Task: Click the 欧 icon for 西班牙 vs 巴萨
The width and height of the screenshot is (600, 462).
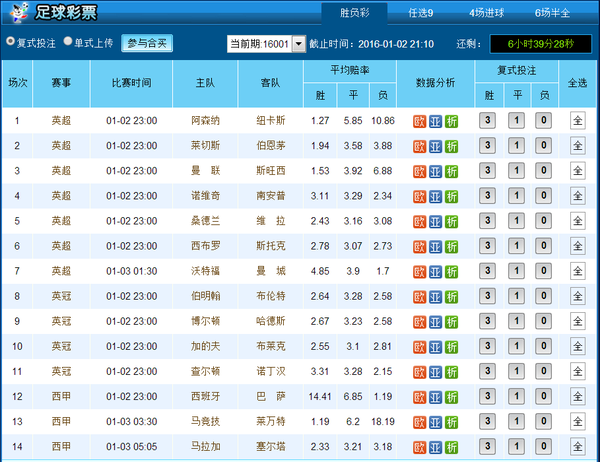Action: click(x=420, y=396)
